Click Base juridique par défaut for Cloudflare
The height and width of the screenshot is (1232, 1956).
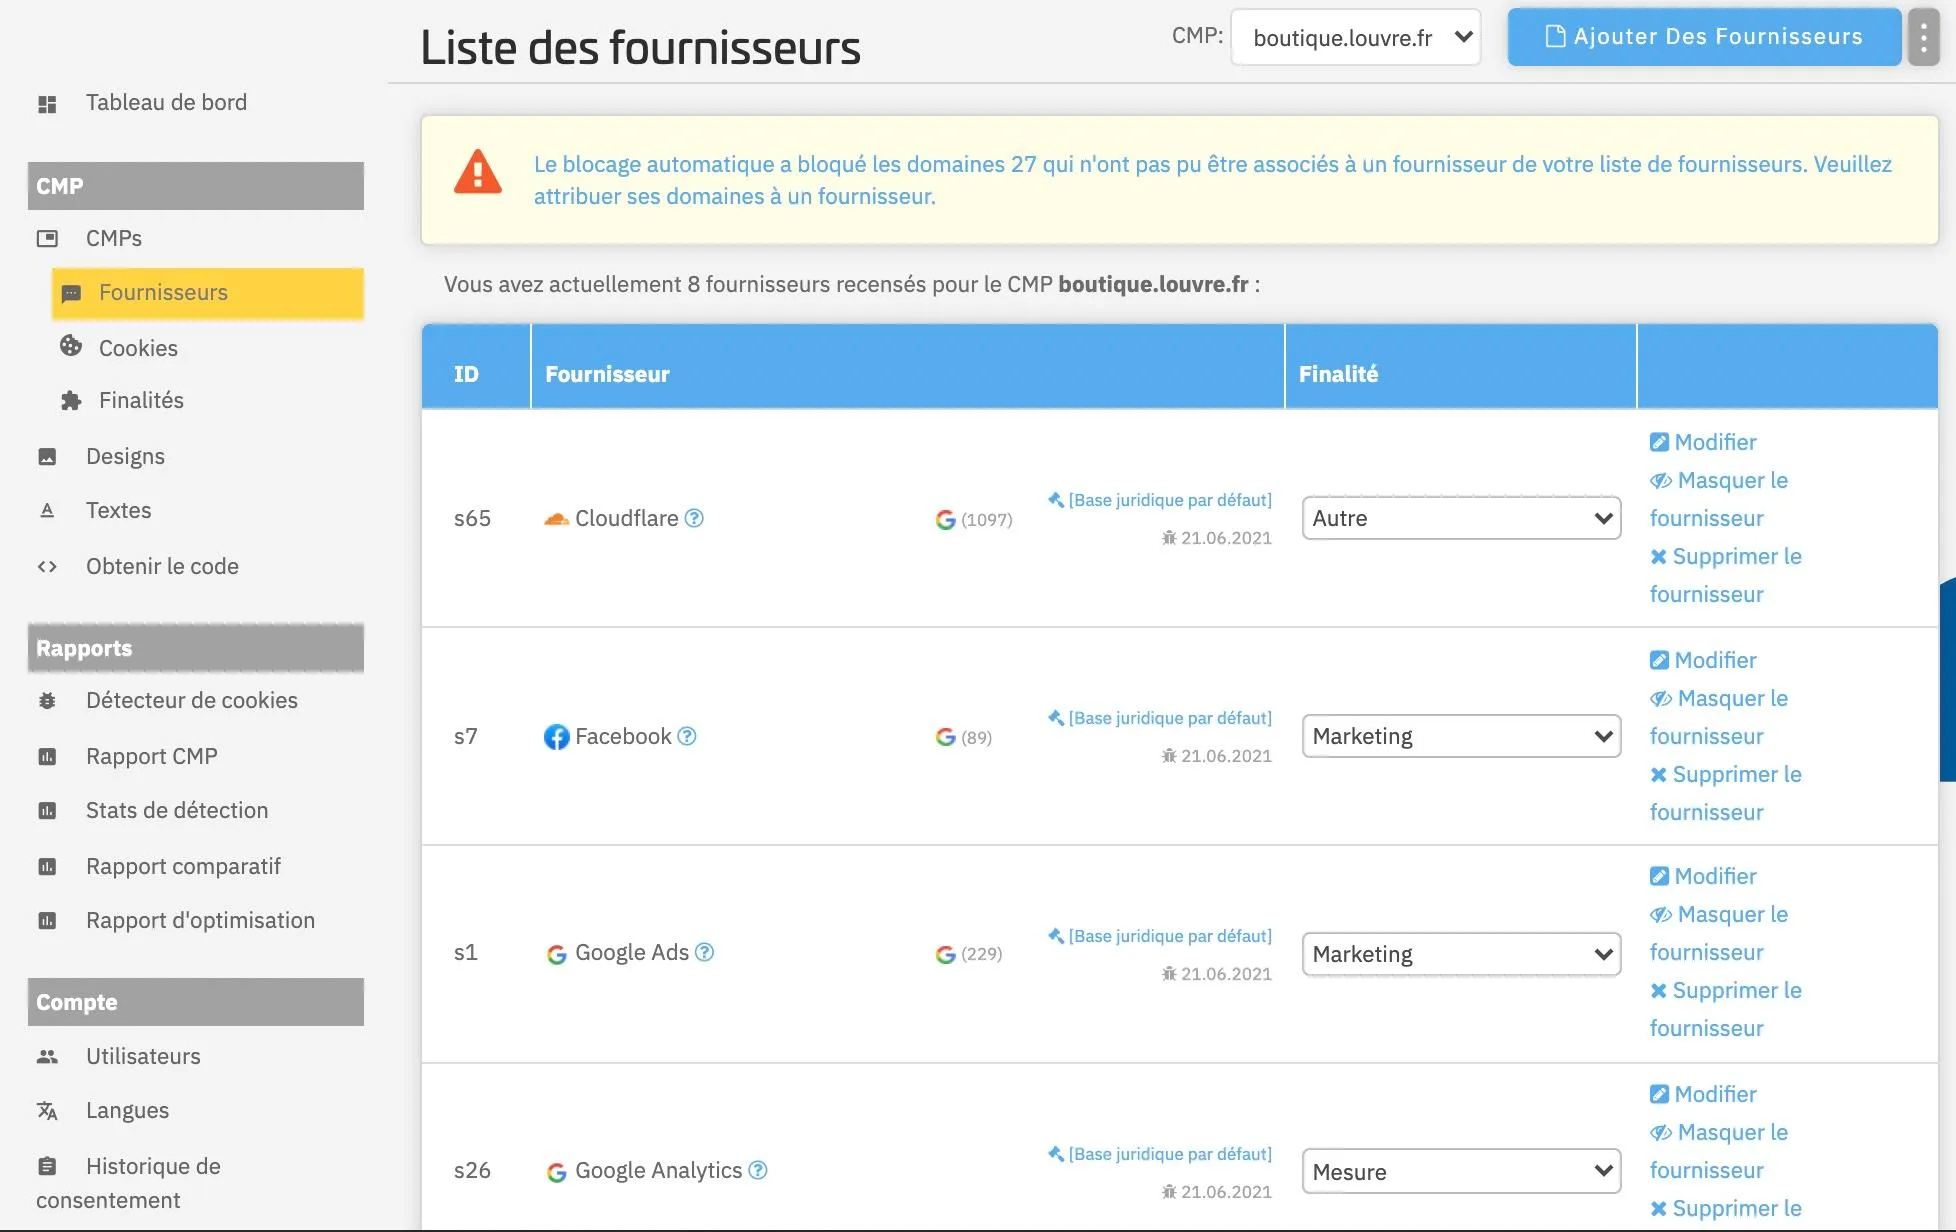[x=1160, y=500]
